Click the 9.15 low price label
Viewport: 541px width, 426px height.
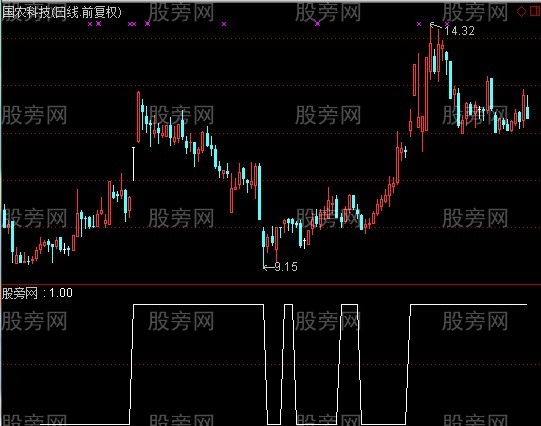286,267
